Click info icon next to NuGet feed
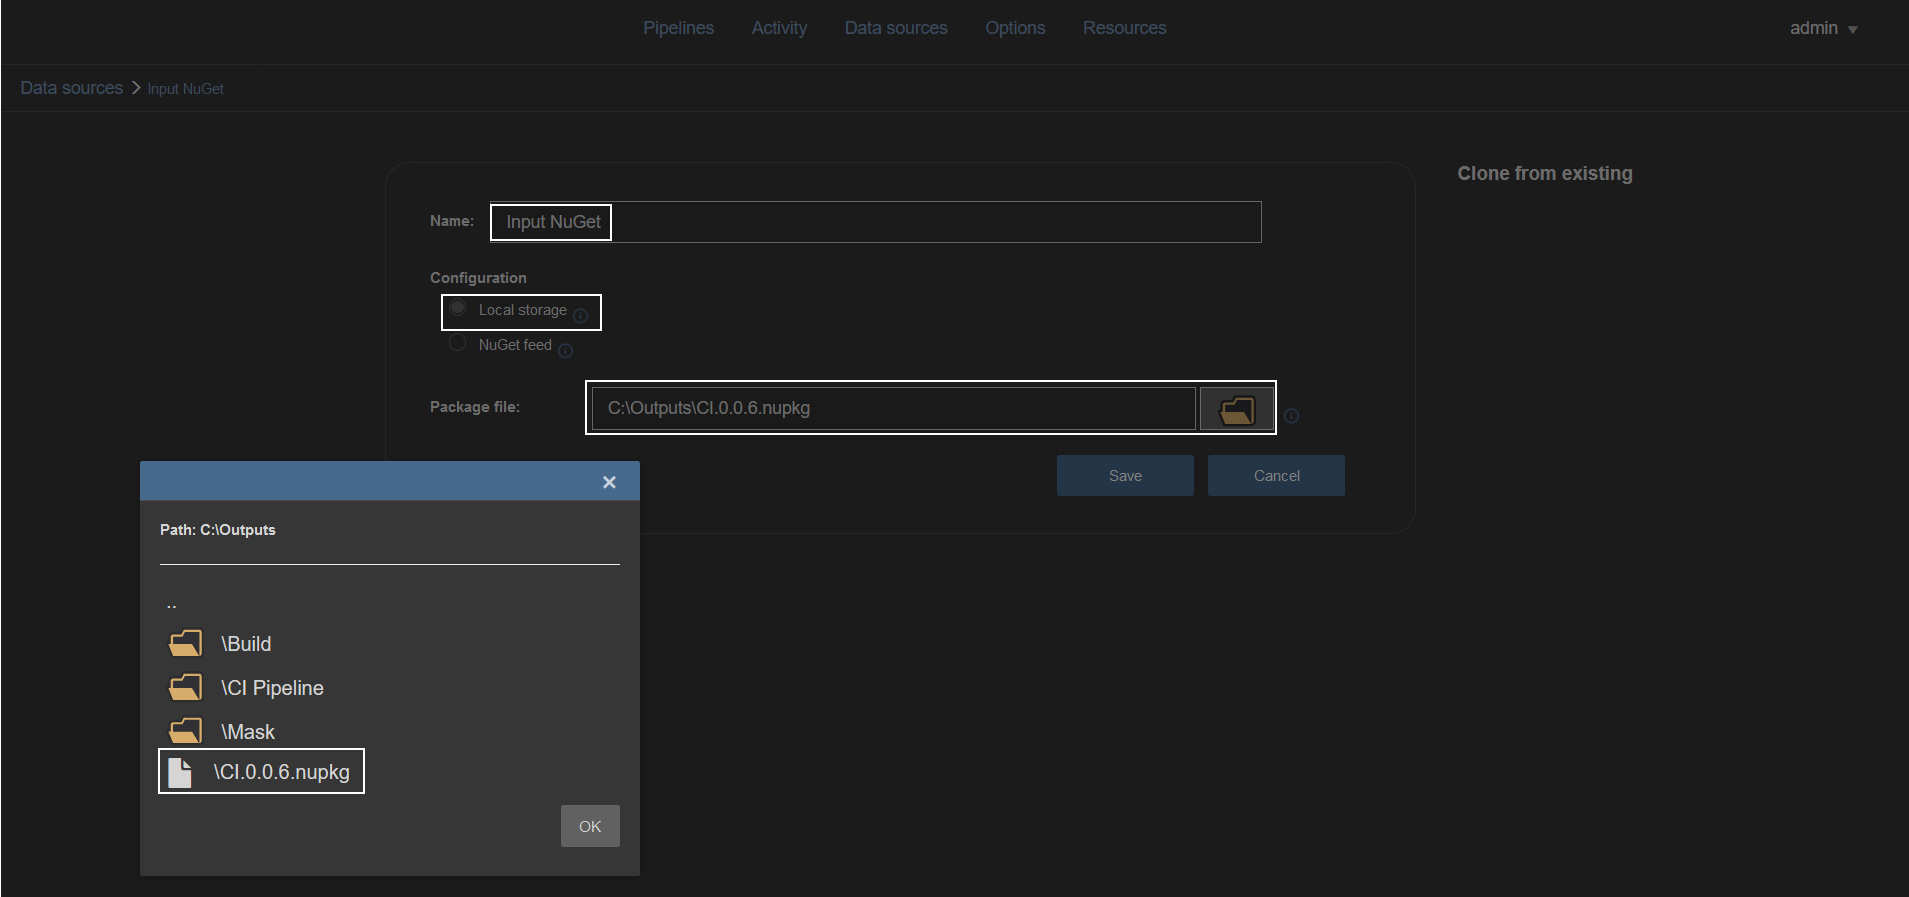The image size is (1909, 897). click(566, 350)
